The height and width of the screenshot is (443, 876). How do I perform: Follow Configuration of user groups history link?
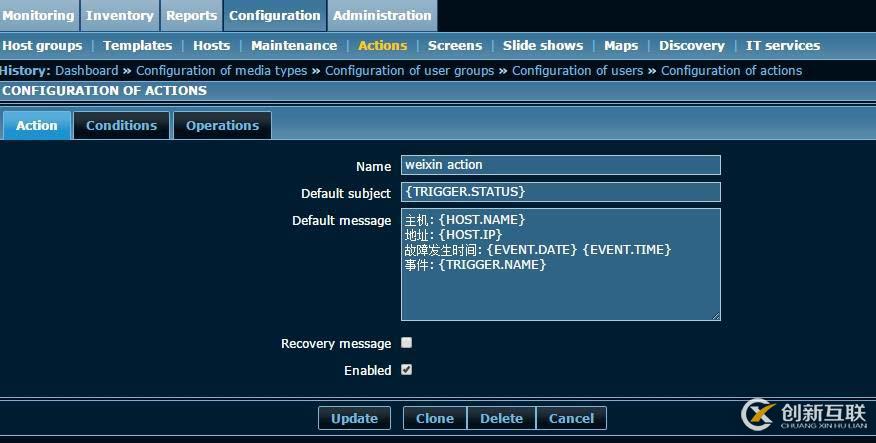coord(410,71)
